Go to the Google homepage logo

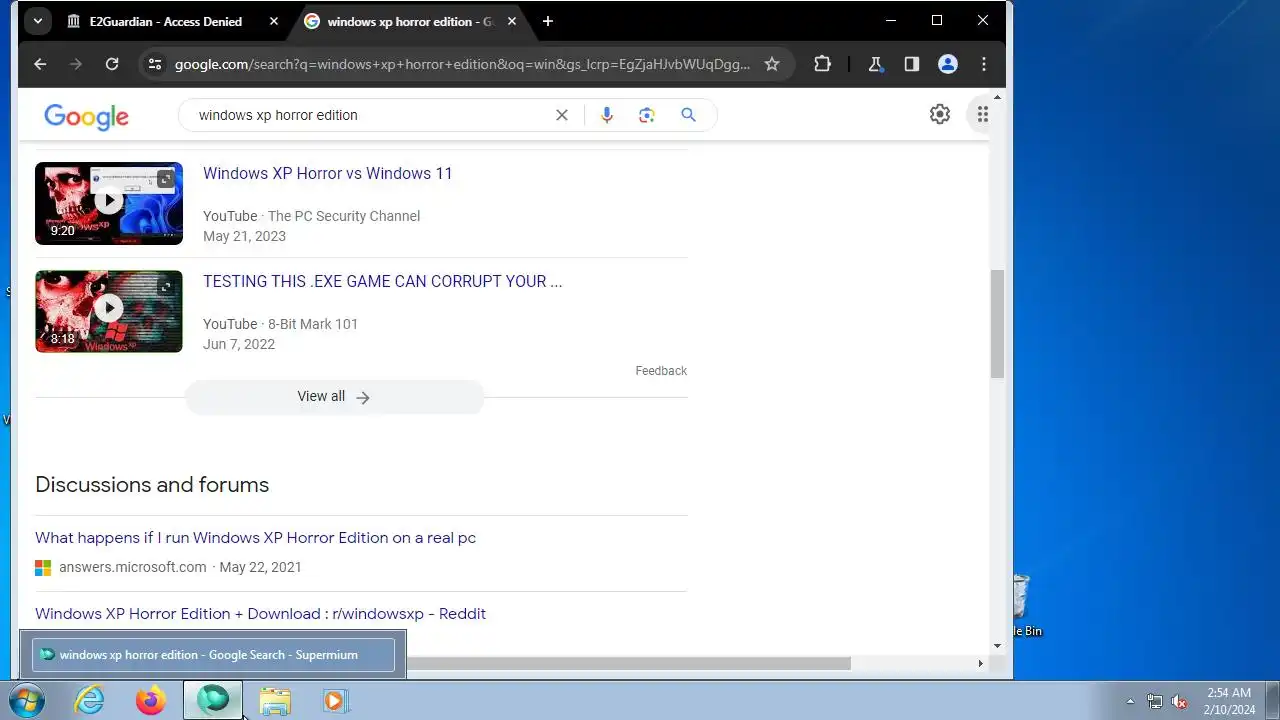click(x=86, y=116)
